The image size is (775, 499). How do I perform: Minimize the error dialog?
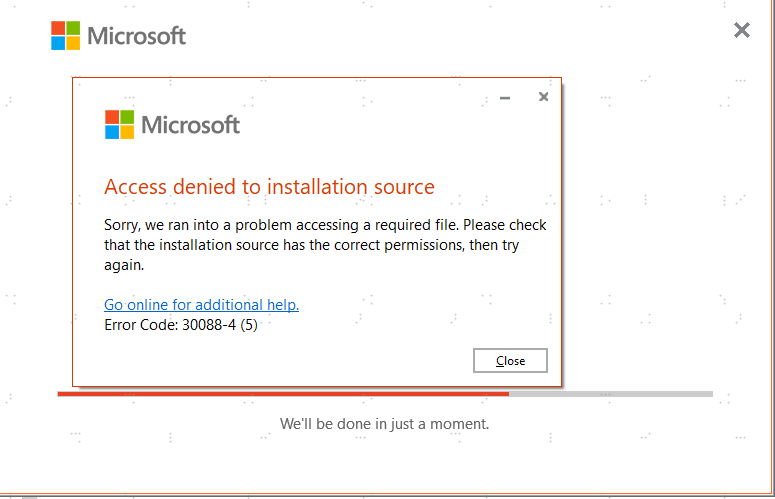click(x=505, y=98)
